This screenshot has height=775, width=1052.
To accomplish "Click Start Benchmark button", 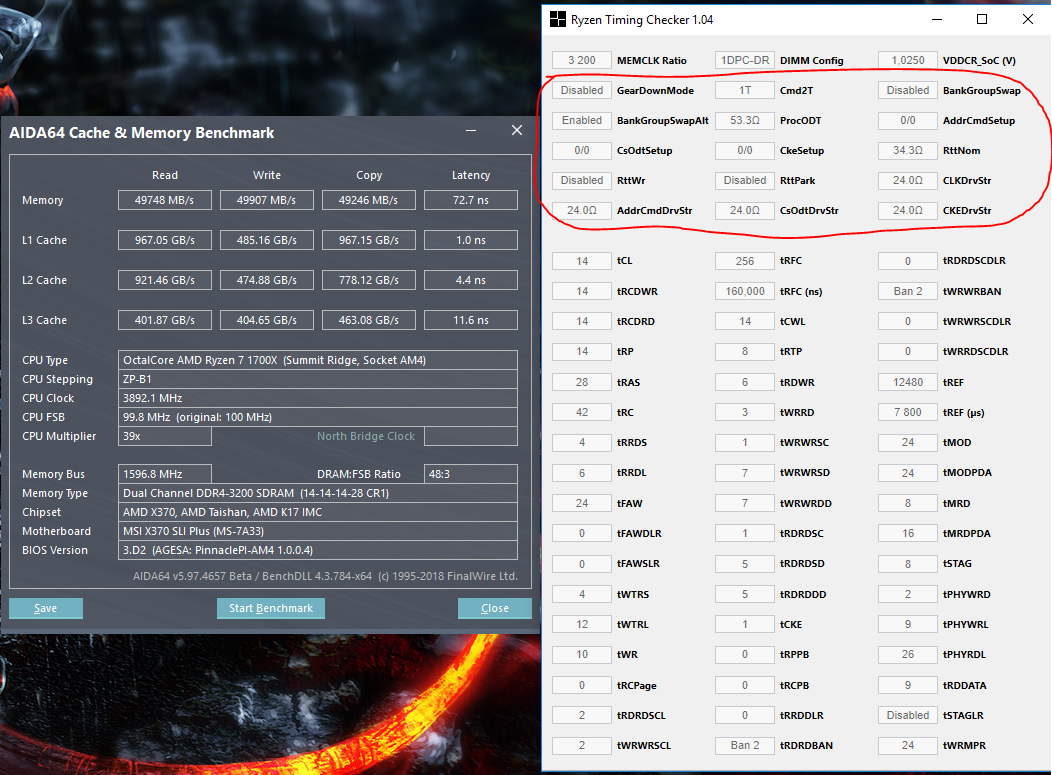I will point(271,608).
